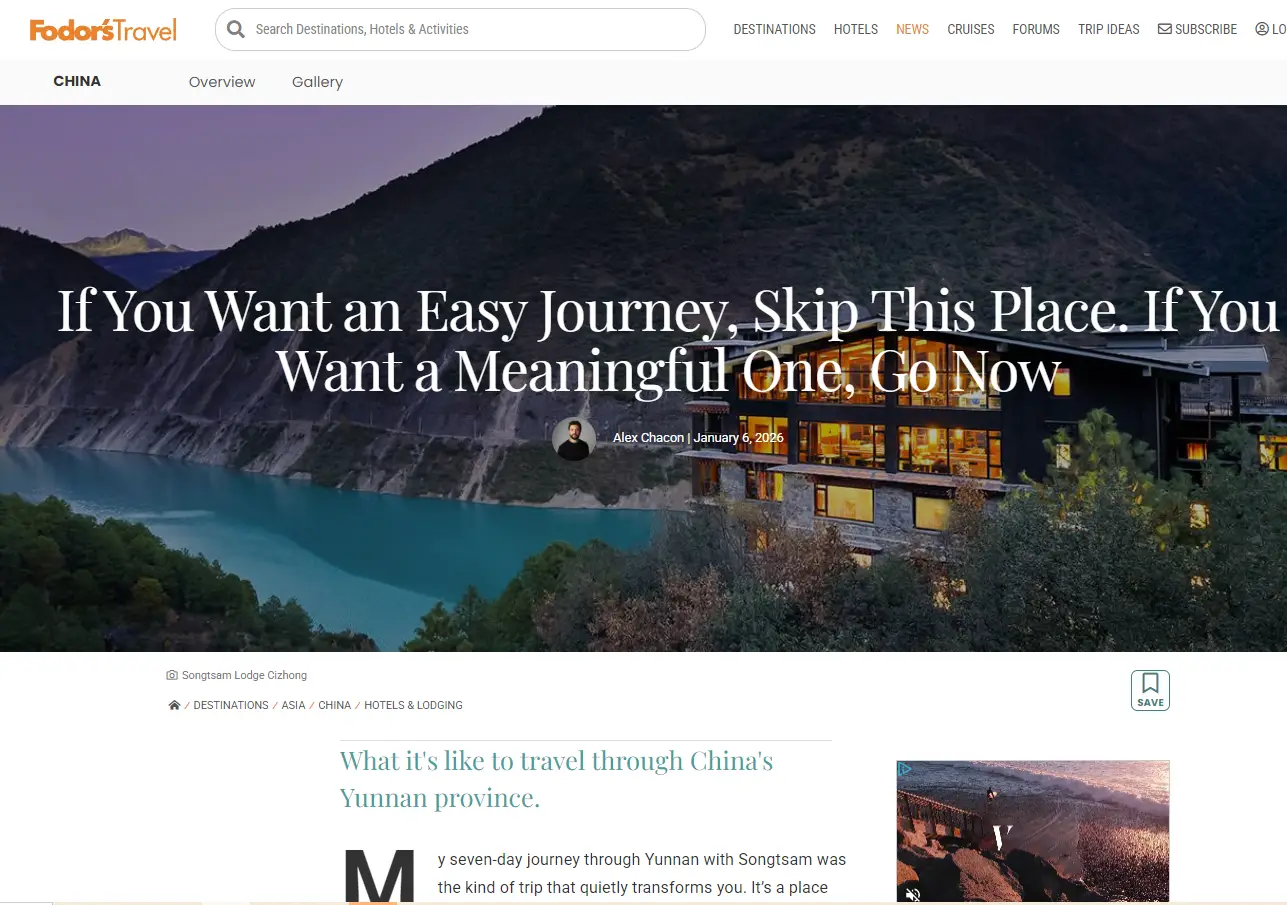The height and width of the screenshot is (905, 1287).
Task: Click the Fodor's Travel logo
Action: coord(103,30)
